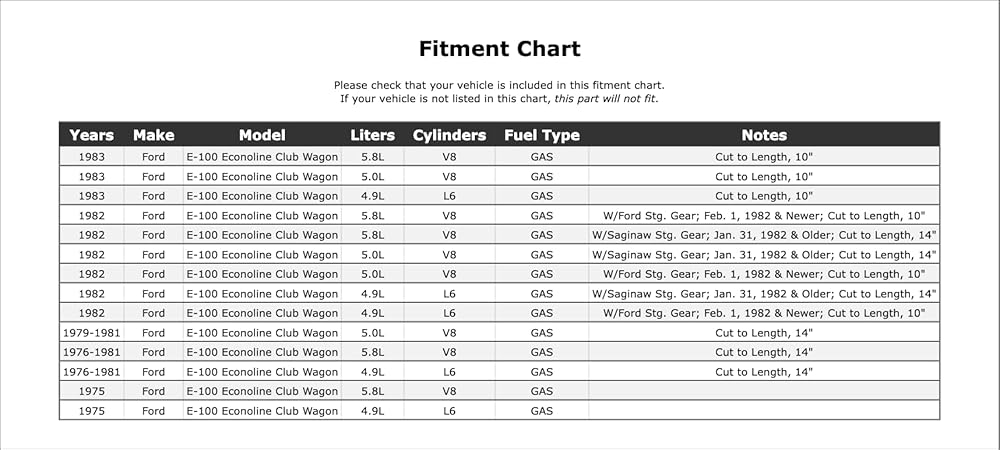Viewport: 1000px width, 450px height.
Task: Click the Model column header
Action: 262,135
